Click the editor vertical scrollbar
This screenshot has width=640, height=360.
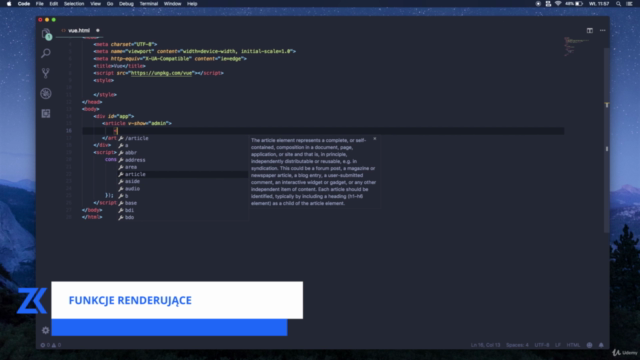click(x=607, y=139)
